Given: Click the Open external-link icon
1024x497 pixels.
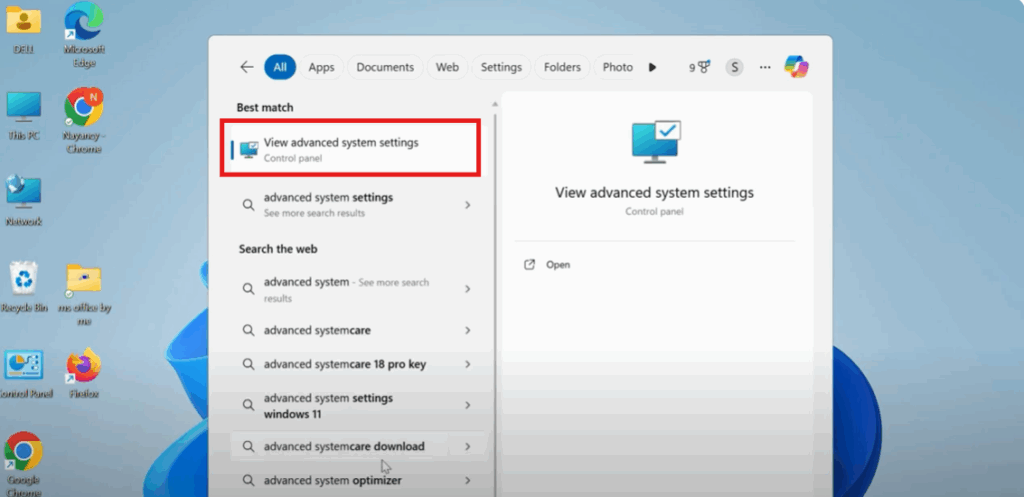Looking at the screenshot, I should (530, 265).
